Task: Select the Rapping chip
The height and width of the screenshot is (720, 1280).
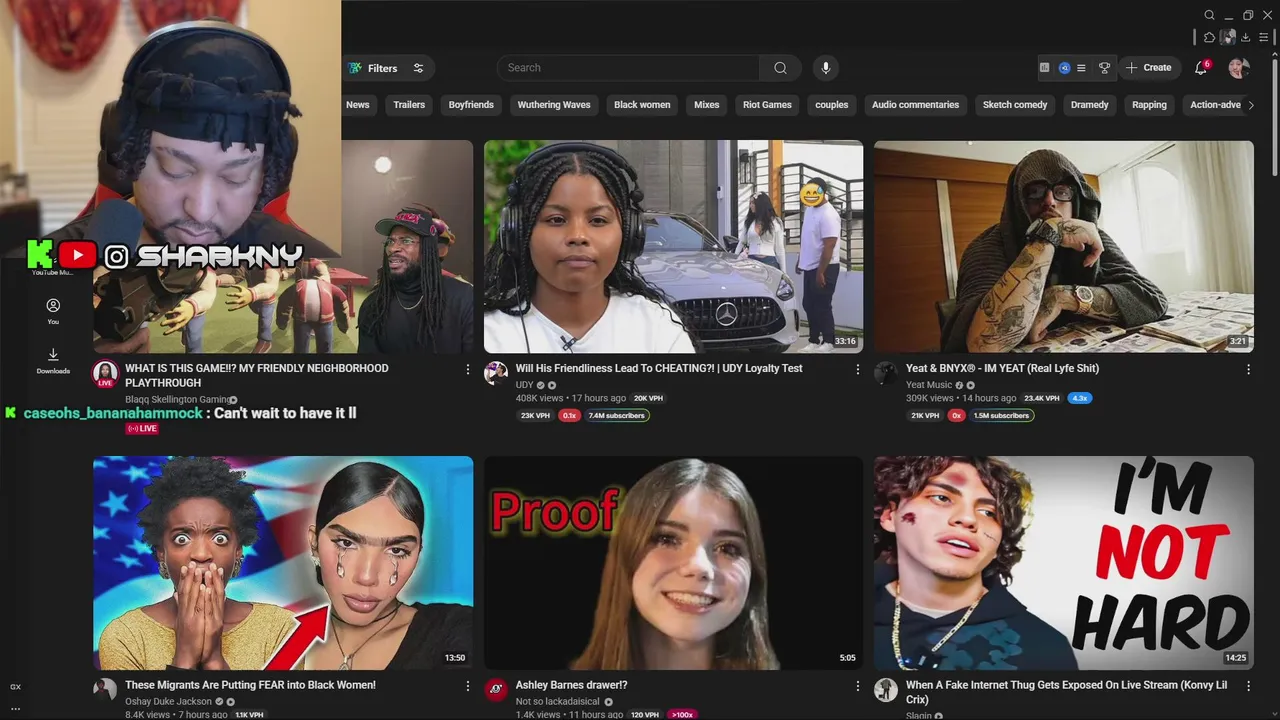Action: click(1149, 105)
